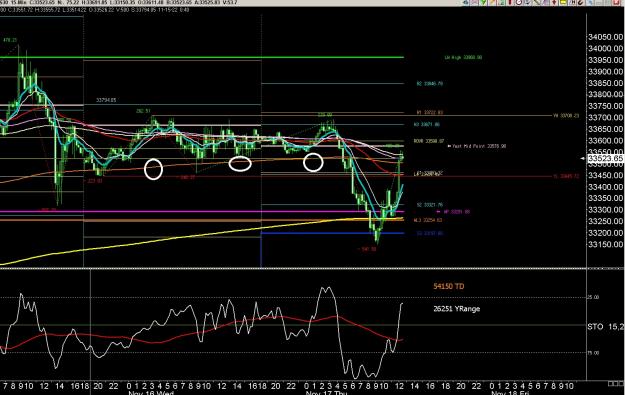Screen dimensions: 625x395
Task: Click the 33150.00 price axis label
Action: click(x=605, y=244)
